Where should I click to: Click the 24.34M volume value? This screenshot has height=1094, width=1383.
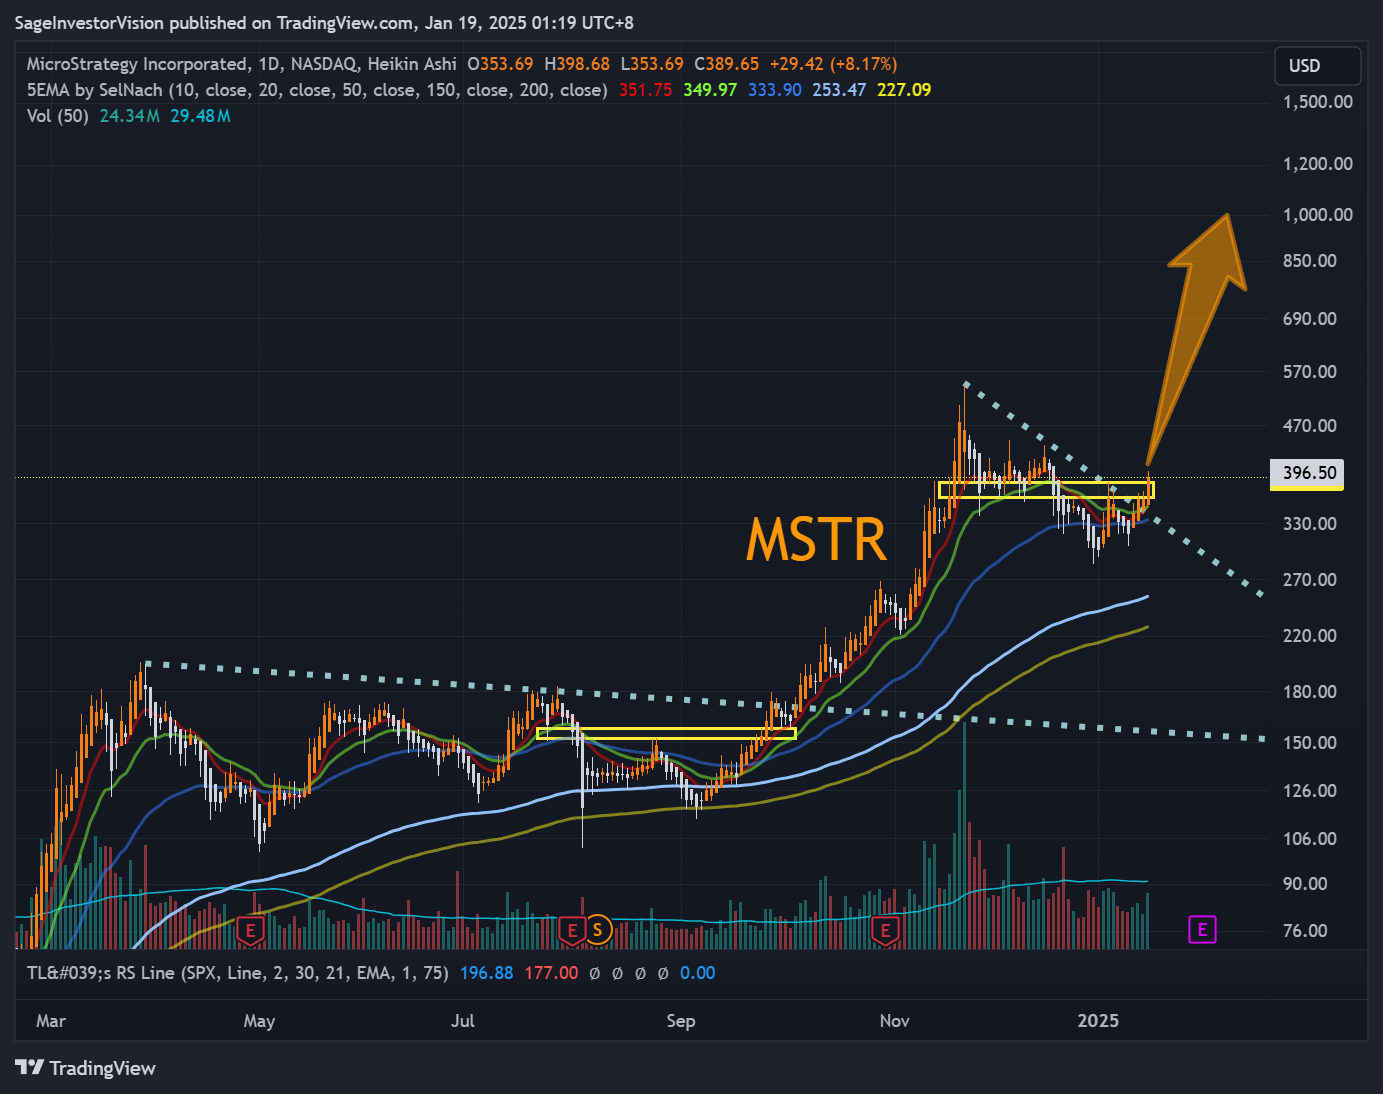coord(130,116)
